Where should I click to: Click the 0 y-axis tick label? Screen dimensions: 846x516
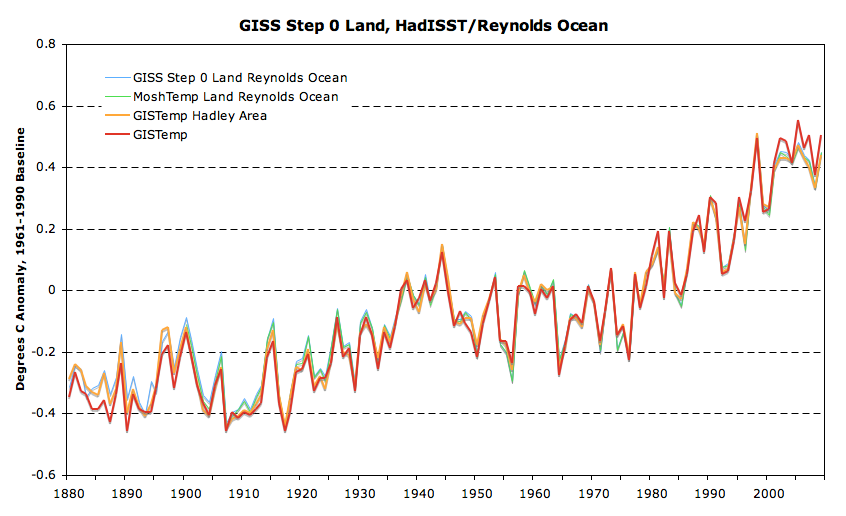point(52,291)
